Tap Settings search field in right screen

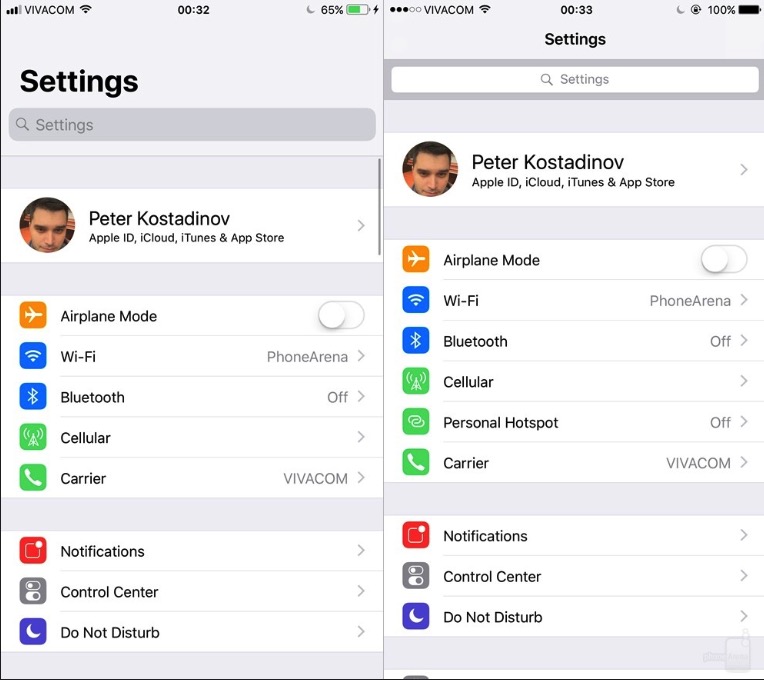[575, 79]
